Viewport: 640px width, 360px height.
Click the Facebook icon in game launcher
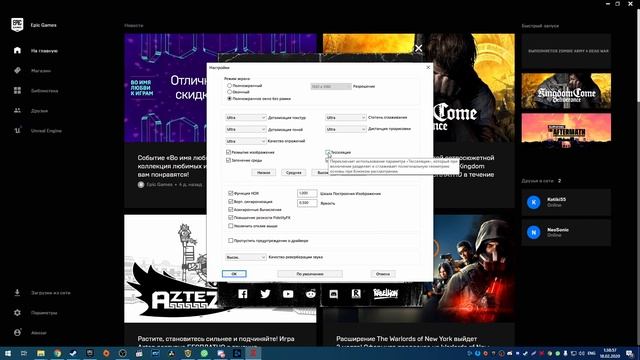[x=242, y=294]
